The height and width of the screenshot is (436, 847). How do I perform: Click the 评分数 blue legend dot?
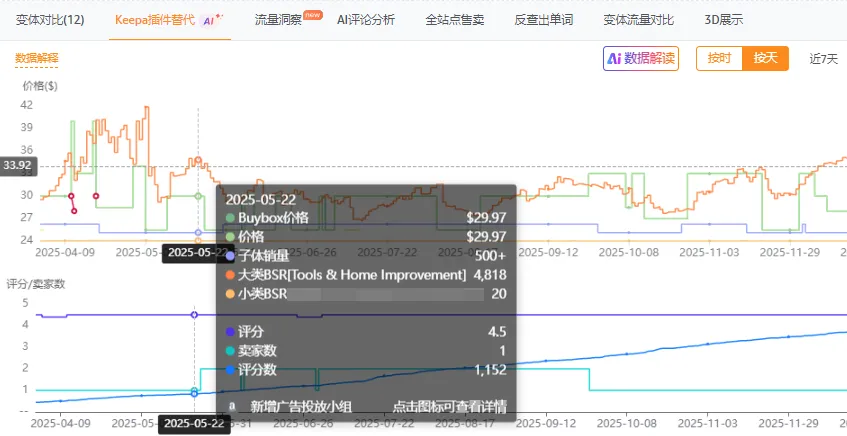point(230,370)
